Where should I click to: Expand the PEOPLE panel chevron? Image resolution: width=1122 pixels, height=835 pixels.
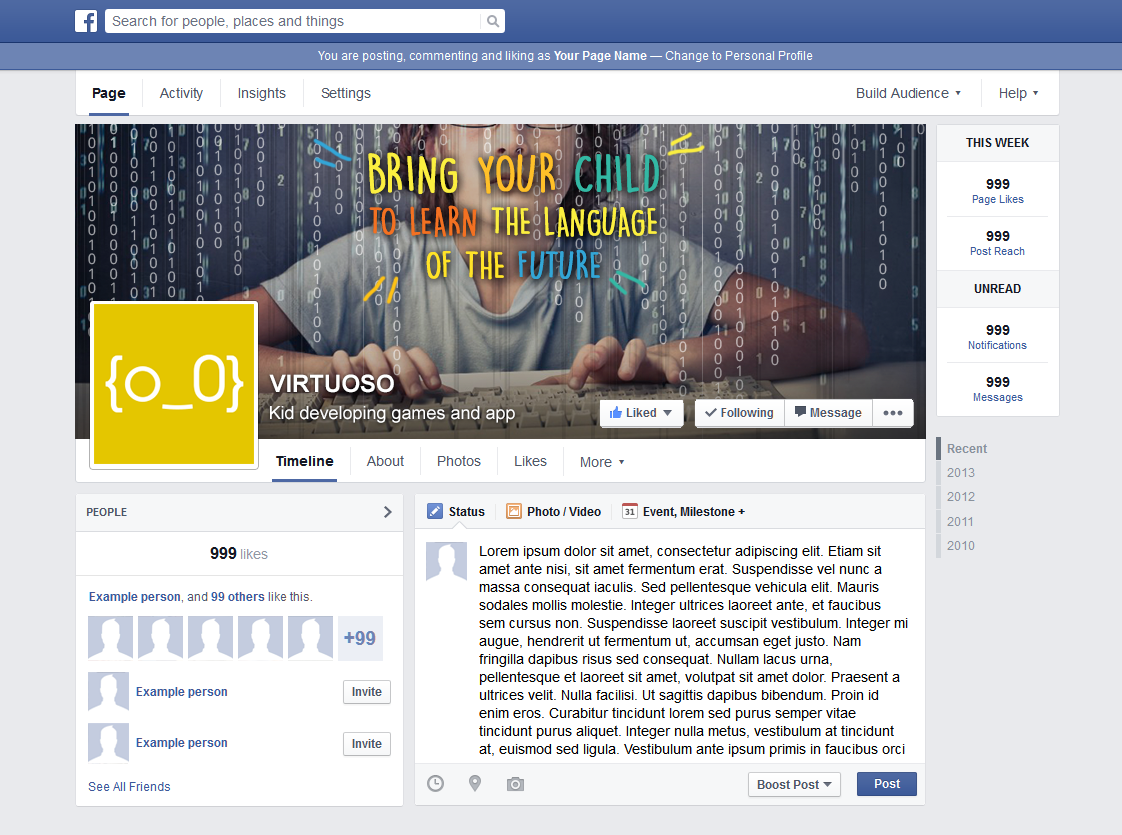[387, 512]
